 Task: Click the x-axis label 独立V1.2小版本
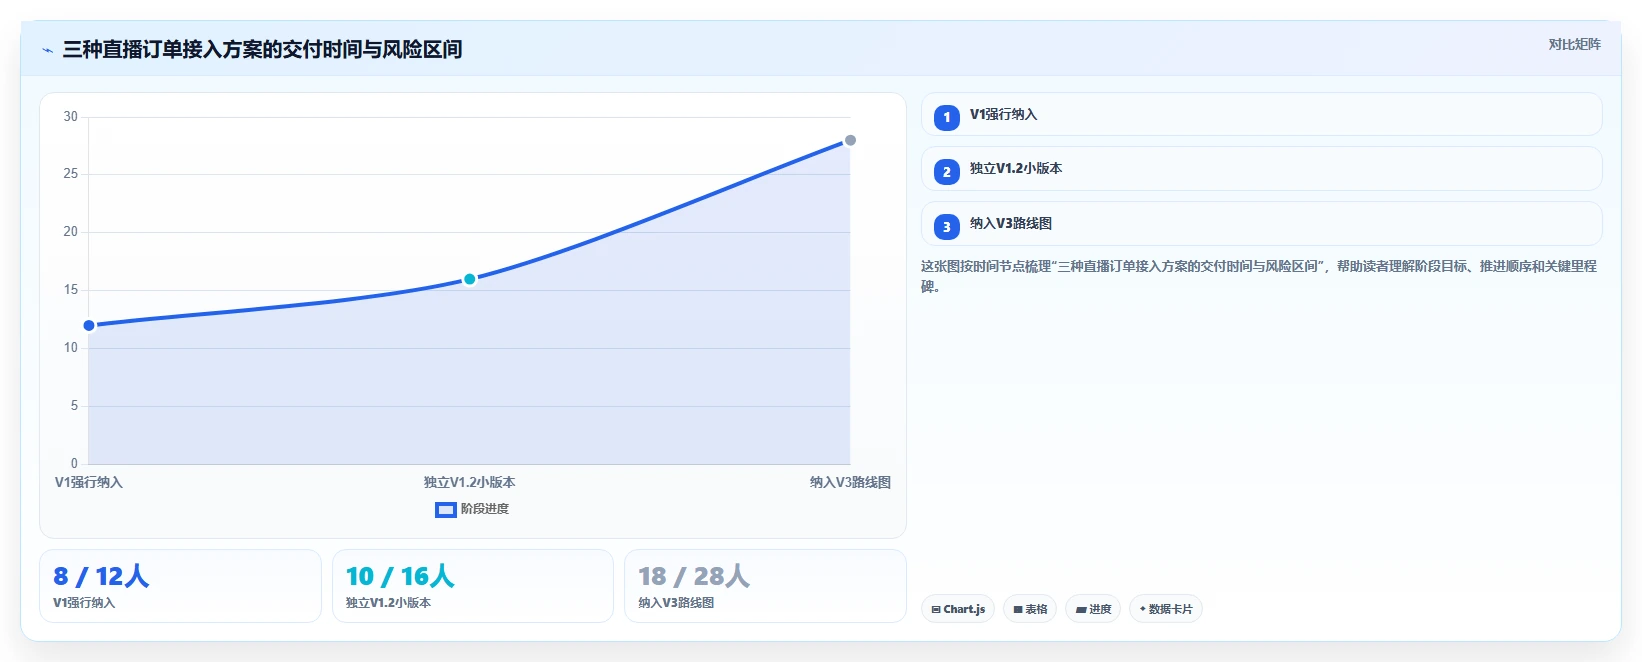tap(469, 482)
